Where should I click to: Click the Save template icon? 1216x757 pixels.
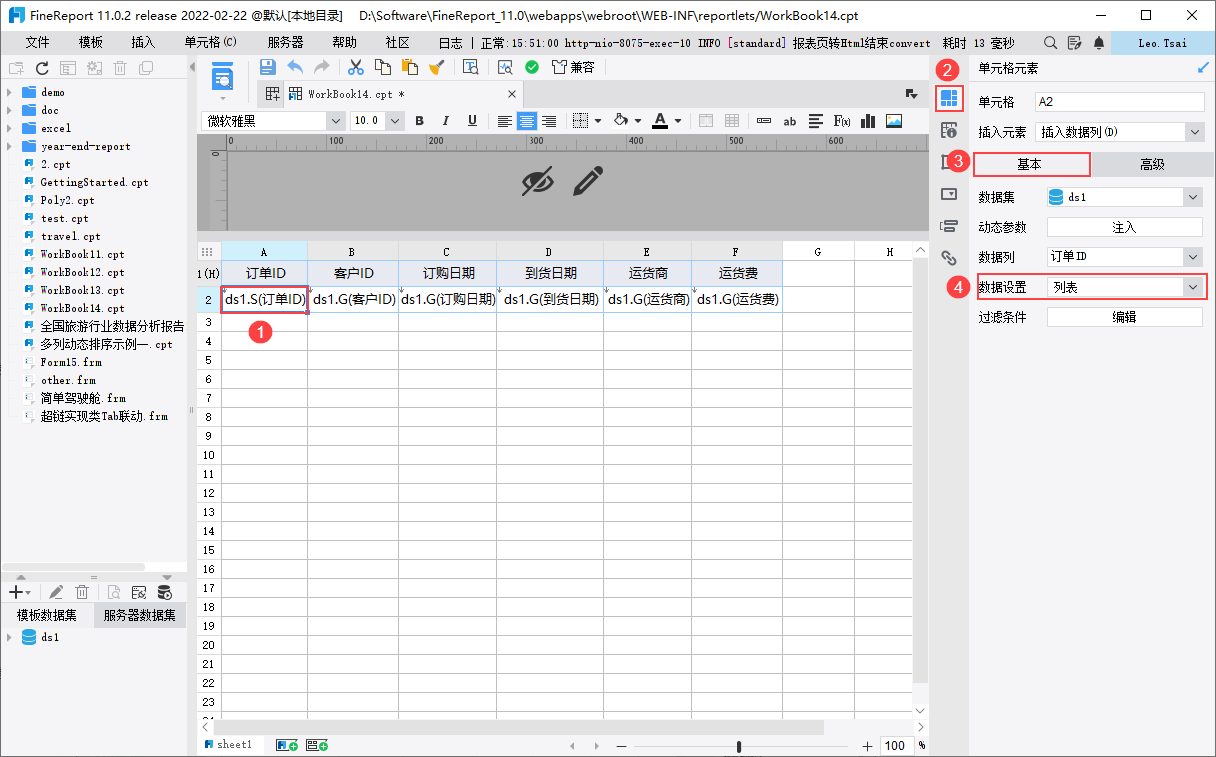(267, 67)
